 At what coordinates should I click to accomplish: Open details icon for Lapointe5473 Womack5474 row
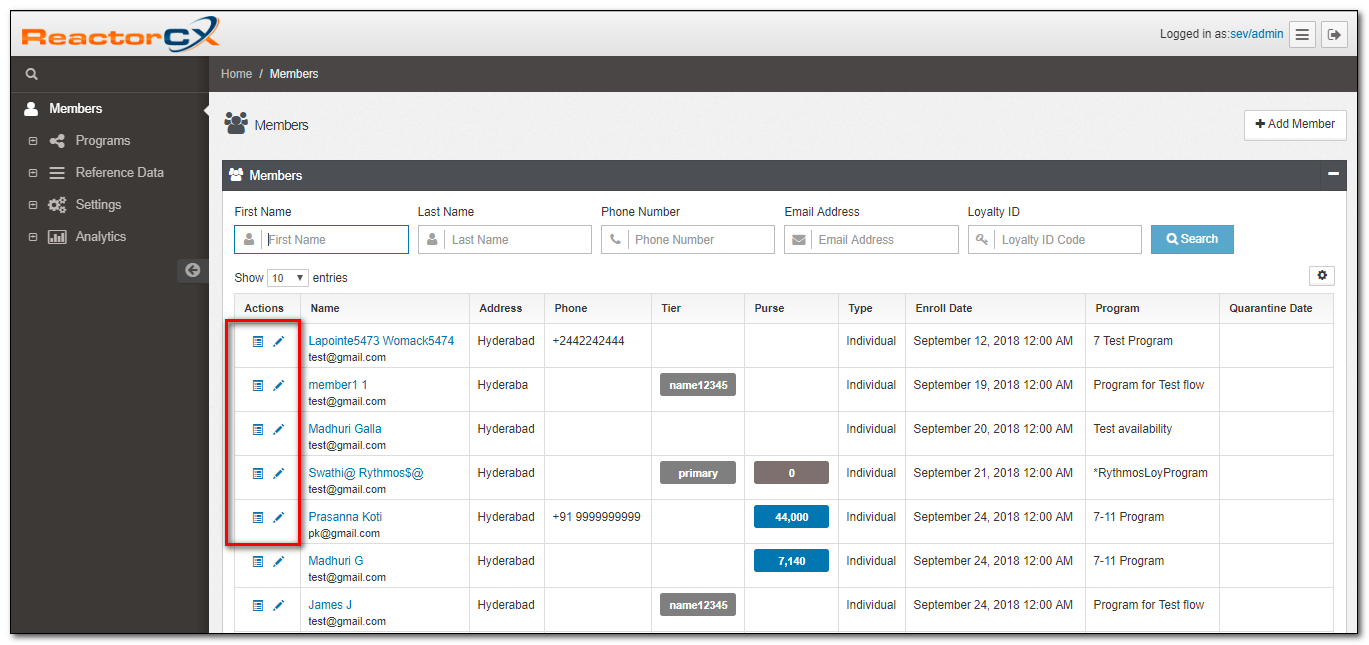point(258,341)
